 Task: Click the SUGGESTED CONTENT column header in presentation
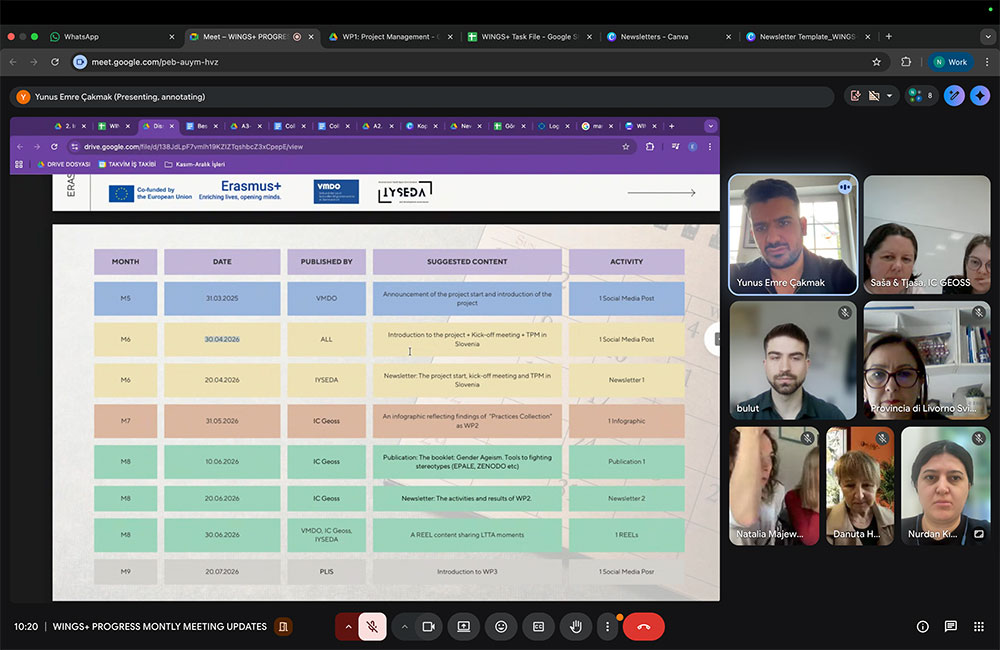point(467,262)
